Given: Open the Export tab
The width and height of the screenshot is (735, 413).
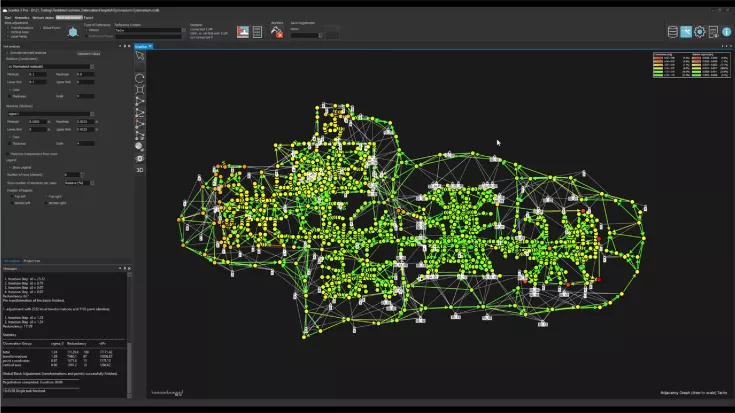Looking at the screenshot, I should (89, 18).
